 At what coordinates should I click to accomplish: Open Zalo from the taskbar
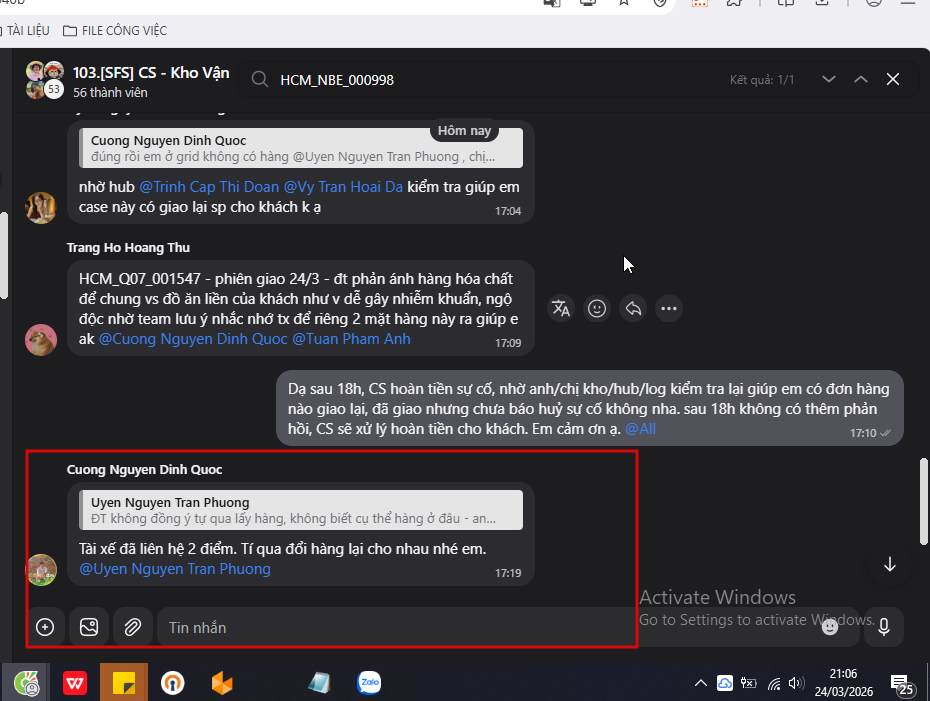(x=369, y=683)
